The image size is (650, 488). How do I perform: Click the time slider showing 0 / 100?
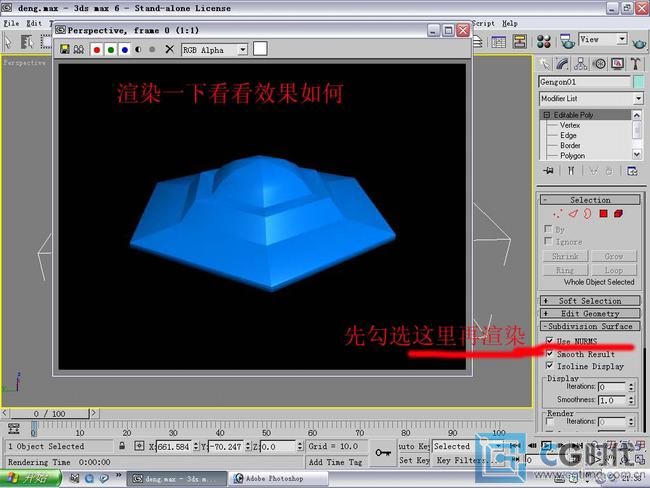click(49, 413)
